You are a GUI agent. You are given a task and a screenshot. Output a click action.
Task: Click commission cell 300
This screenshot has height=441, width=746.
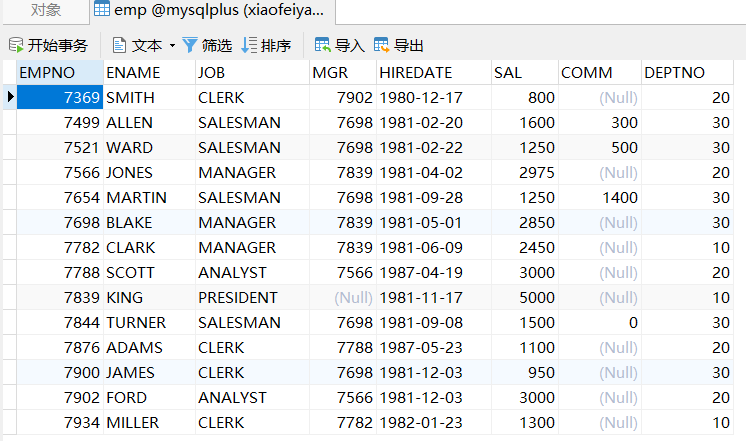600,122
